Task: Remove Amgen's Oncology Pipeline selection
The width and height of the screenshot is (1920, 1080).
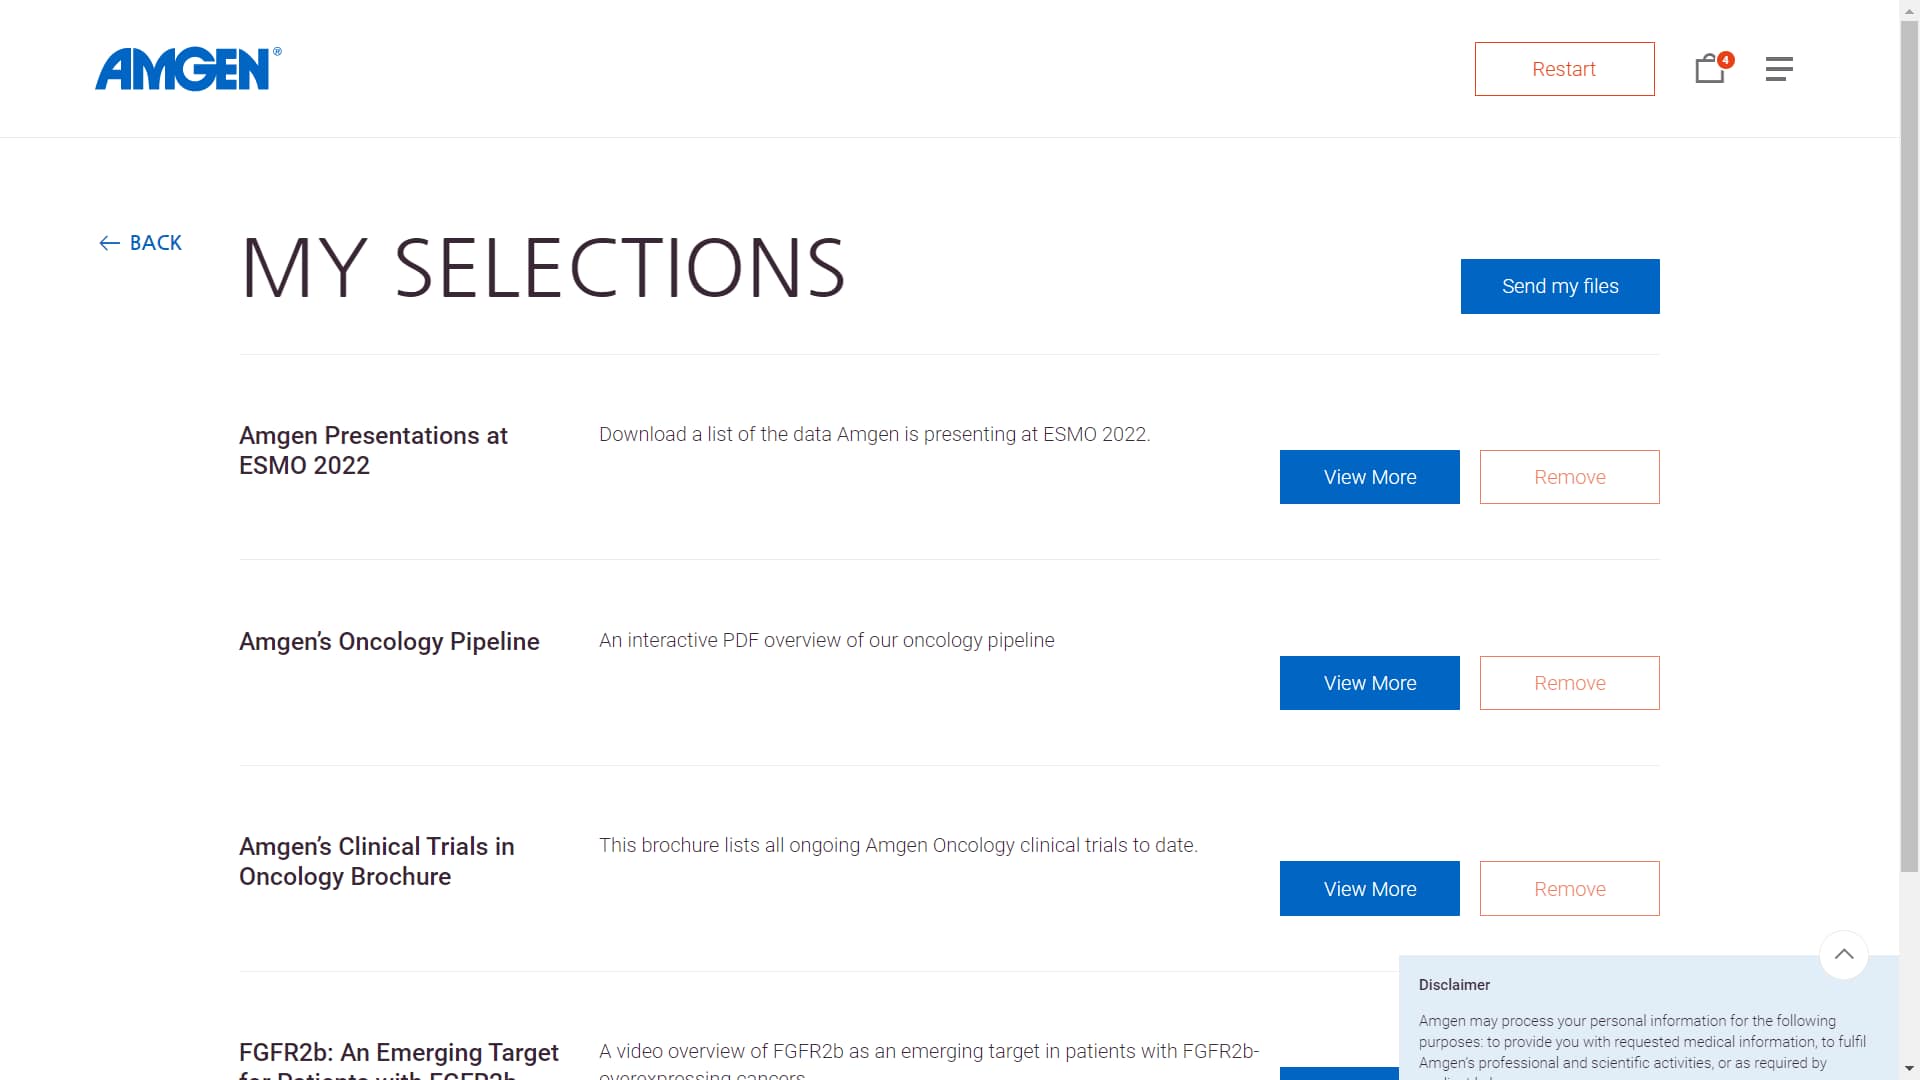Action: pyautogui.click(x=1569, y=683)
